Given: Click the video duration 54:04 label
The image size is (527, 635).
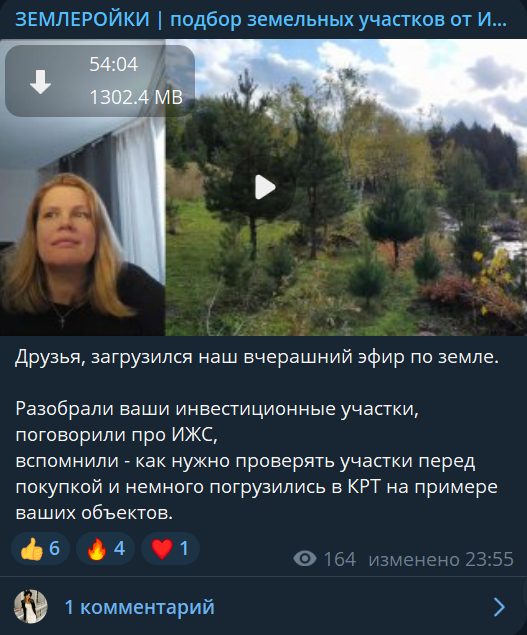Looking at the screenshot, I should pyautogui.click(x=113, y=64).
